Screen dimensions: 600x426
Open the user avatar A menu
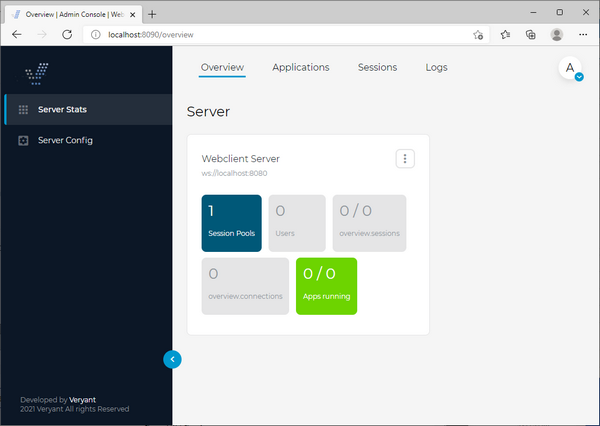pos(570,68)
